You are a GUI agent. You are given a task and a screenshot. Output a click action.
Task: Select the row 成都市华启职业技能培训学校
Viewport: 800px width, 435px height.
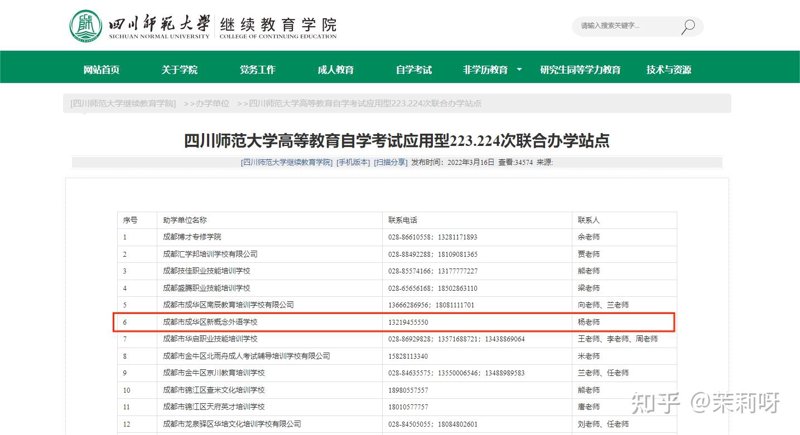pos(397,339)
